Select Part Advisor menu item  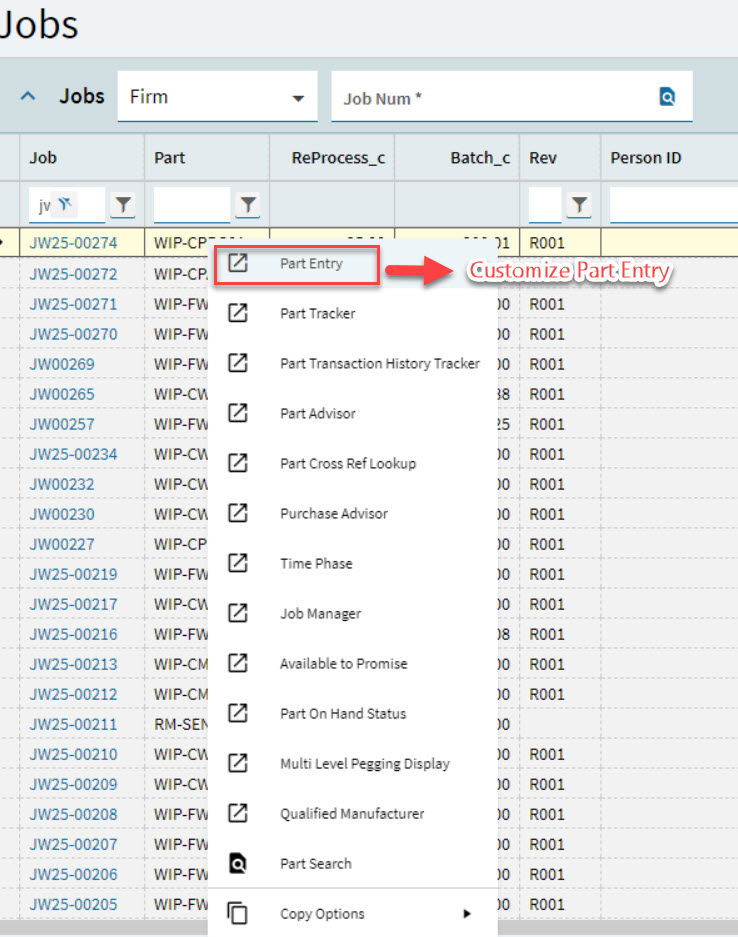tap(353, 414)
